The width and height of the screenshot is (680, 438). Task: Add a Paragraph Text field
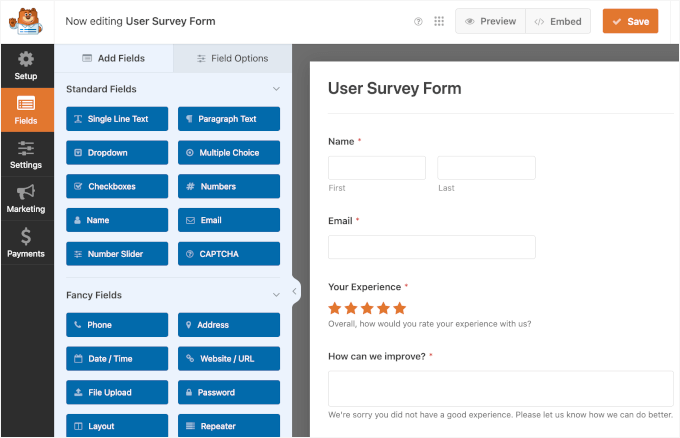pos(229,119)
